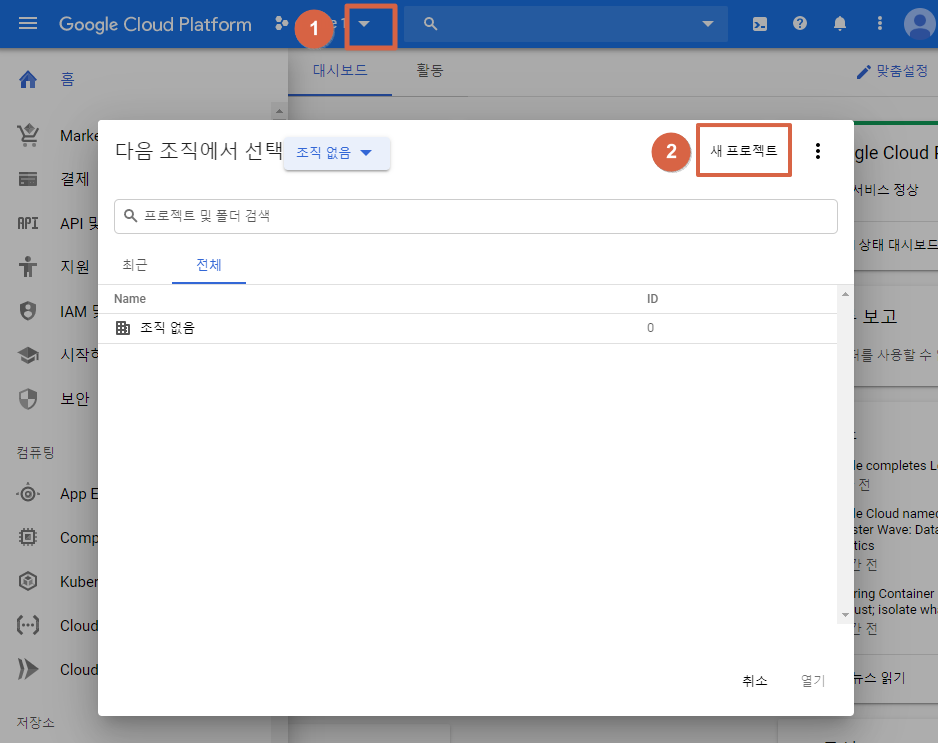Image resolution: width=938 pixels, height=743 pixels.
Task: Go to 홈 via the house icon
Action: [x=28, y=79]
